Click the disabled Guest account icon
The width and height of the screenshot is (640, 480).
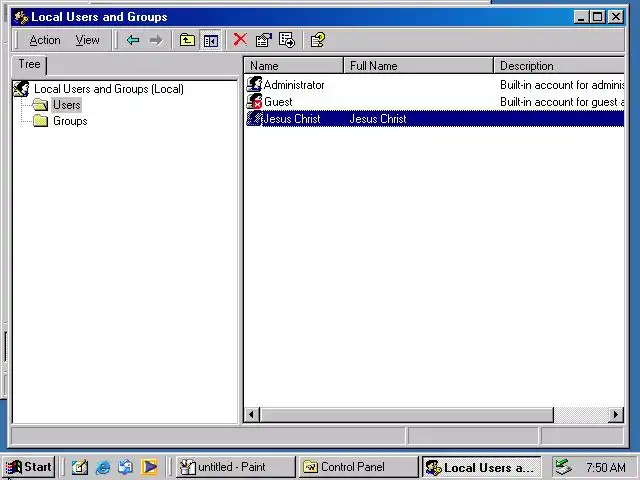pos(254,101)
